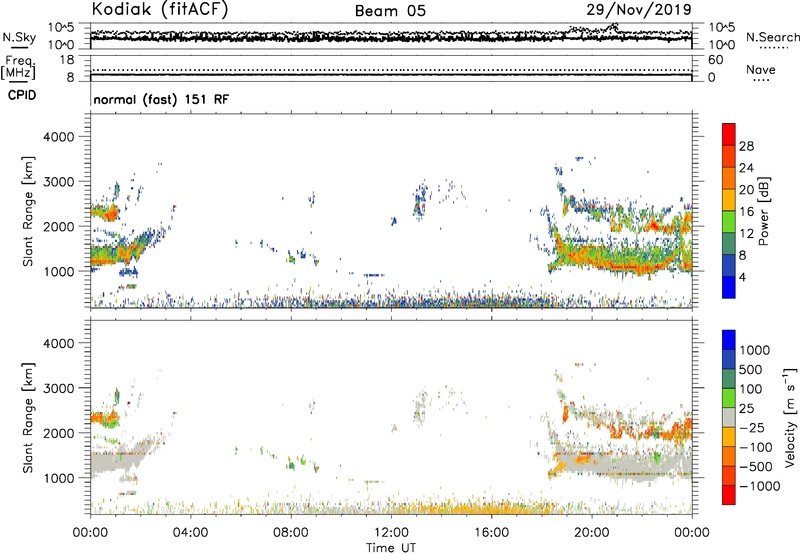Click the "Power [dB]" color bar title

click(763, 211)
